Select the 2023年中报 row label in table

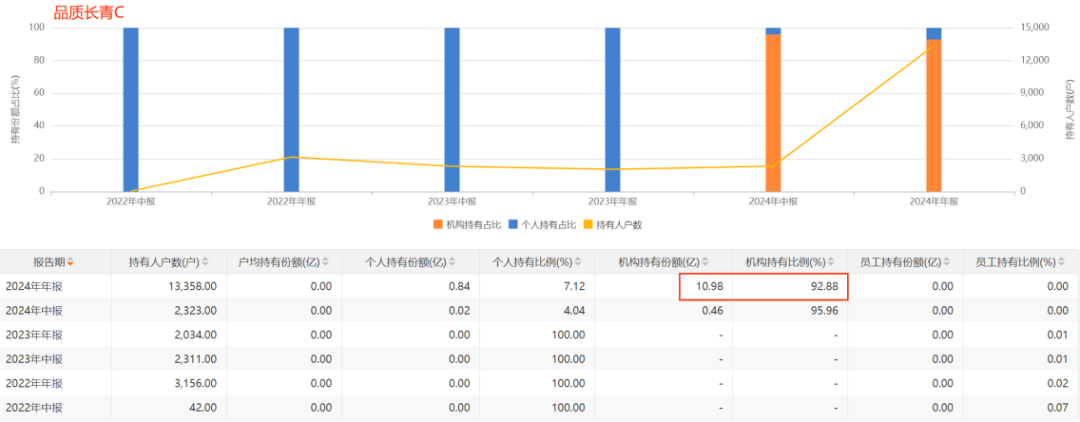pyautogui.click(x=34, y=359)
